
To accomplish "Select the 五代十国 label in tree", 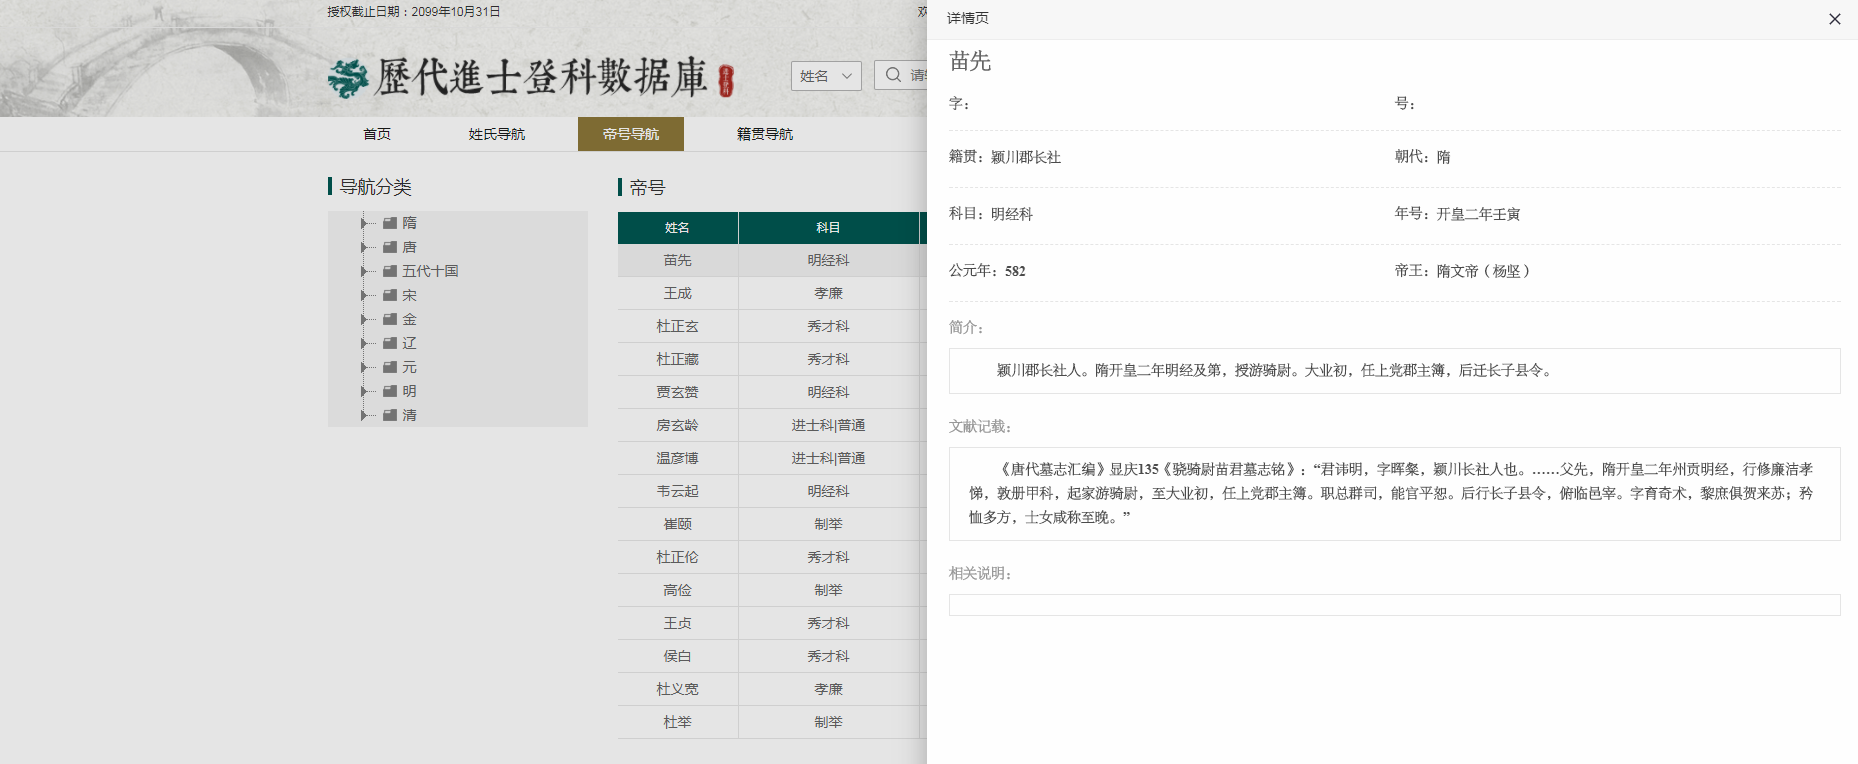I will pos(430,271).
